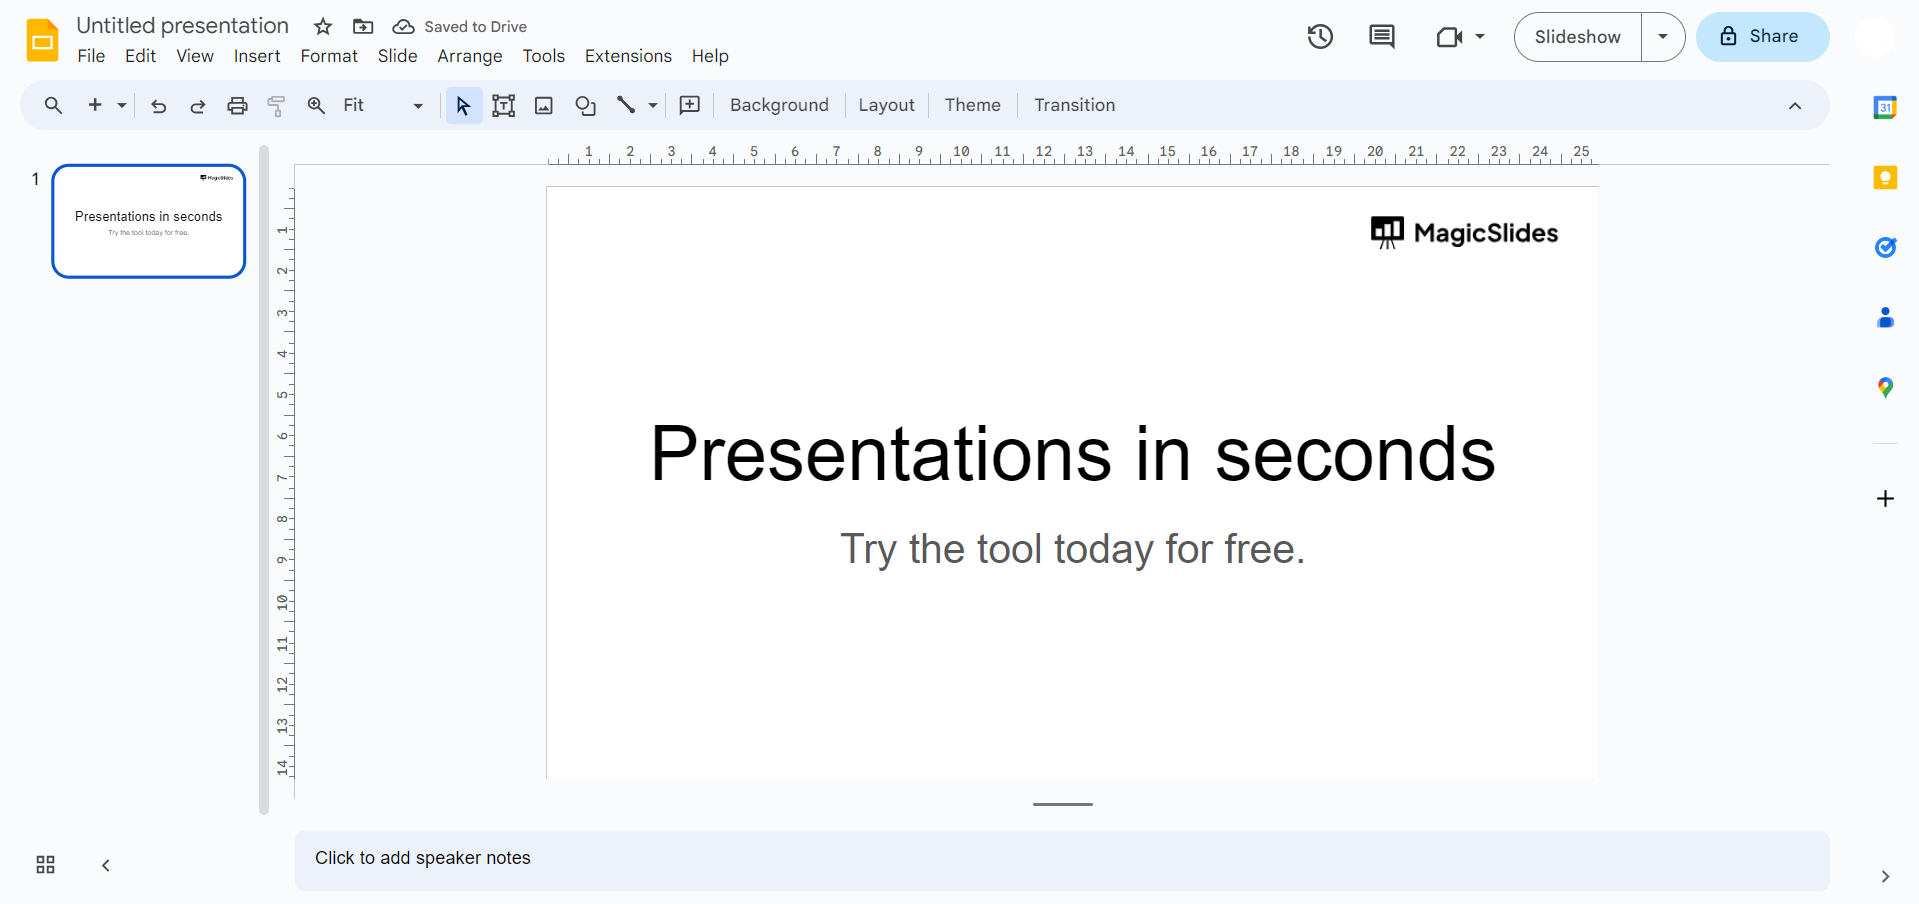Select the text box tool
Image resolution: width=1919 pixels, height=904 pixels.
click(504, 106)
